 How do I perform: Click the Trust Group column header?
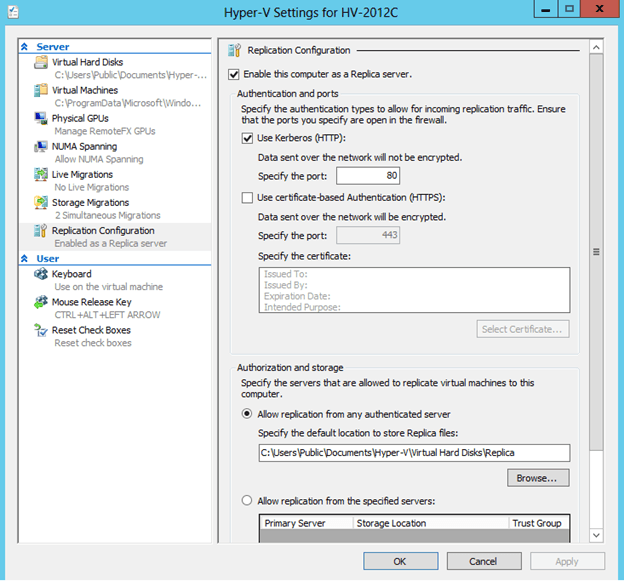pyautogui.click(x=539, y=523)
